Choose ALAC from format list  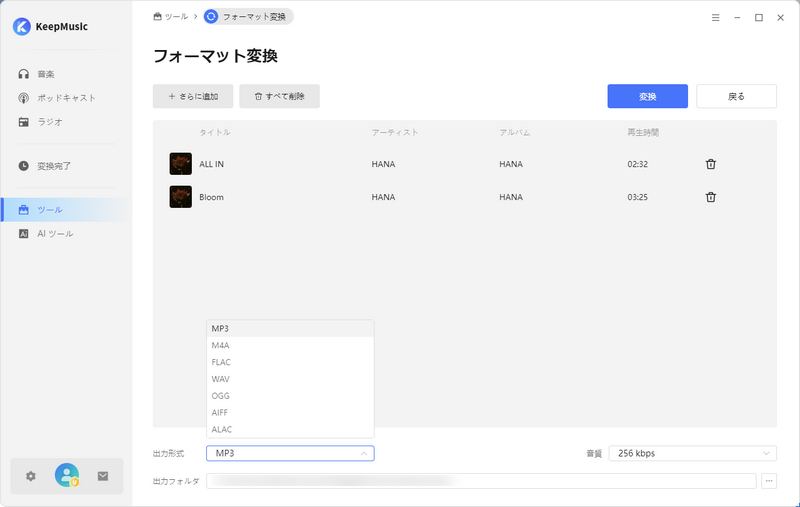290,429
